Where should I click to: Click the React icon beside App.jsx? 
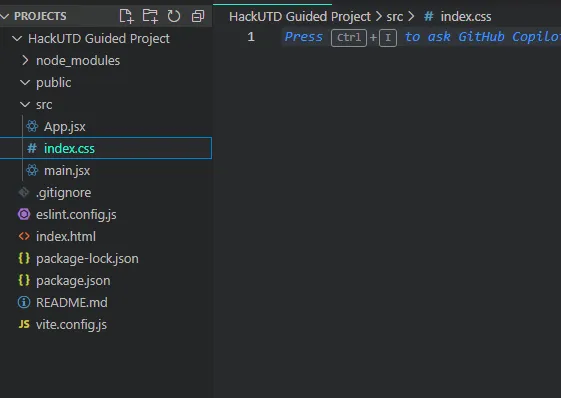tap(32, 126)
